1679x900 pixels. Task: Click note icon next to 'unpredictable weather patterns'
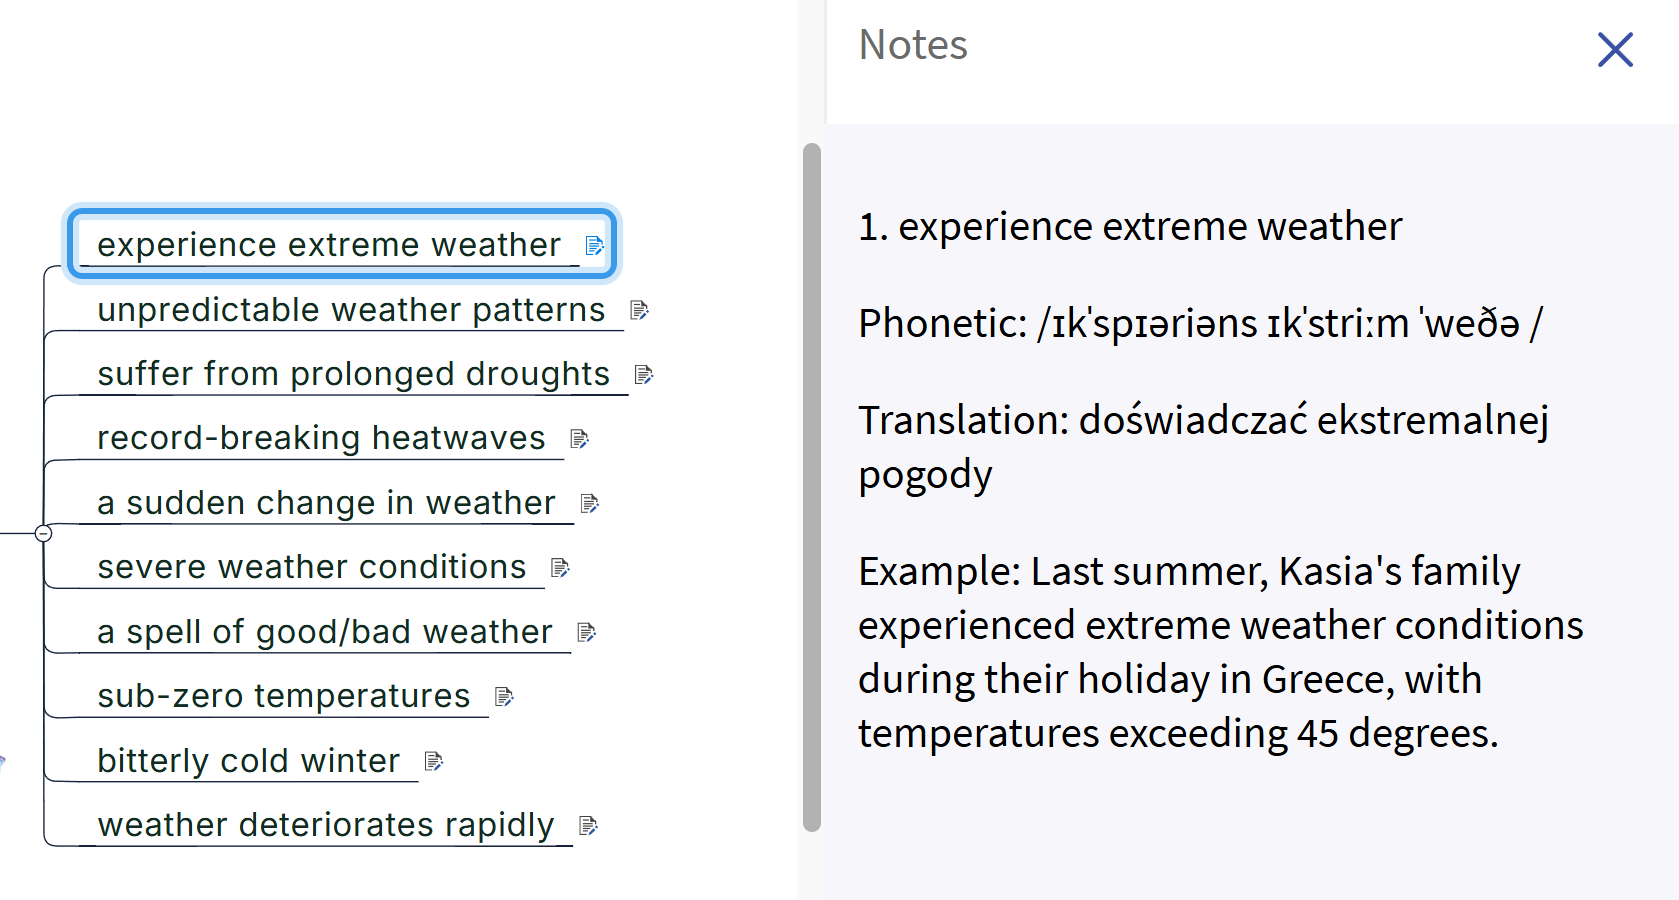click(639, 310)
